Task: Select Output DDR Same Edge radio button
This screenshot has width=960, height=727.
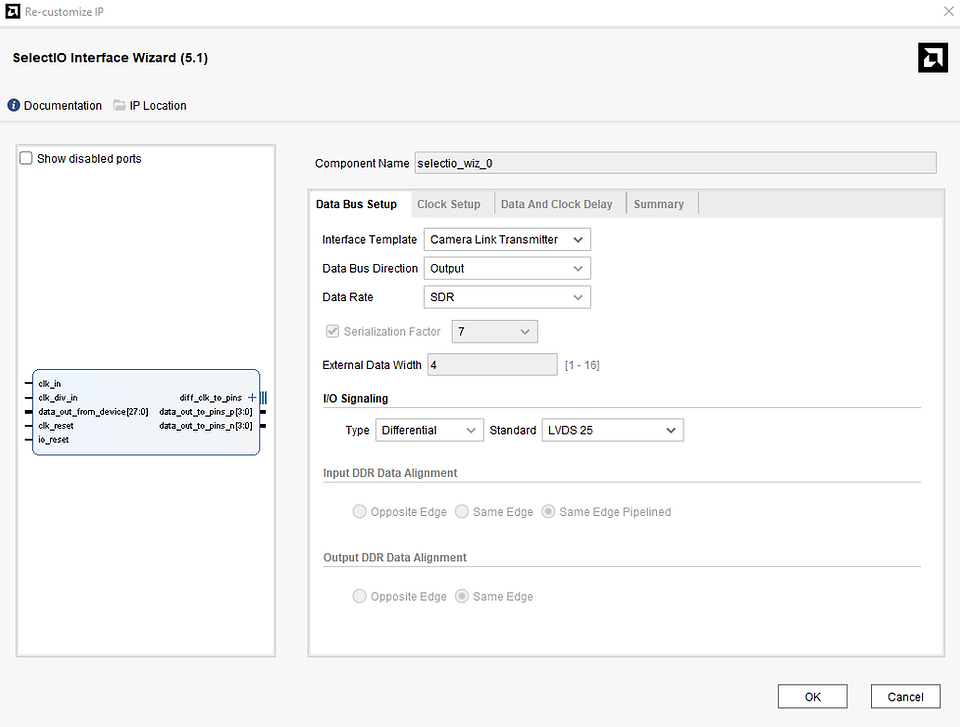Action: tap(462, 596)
